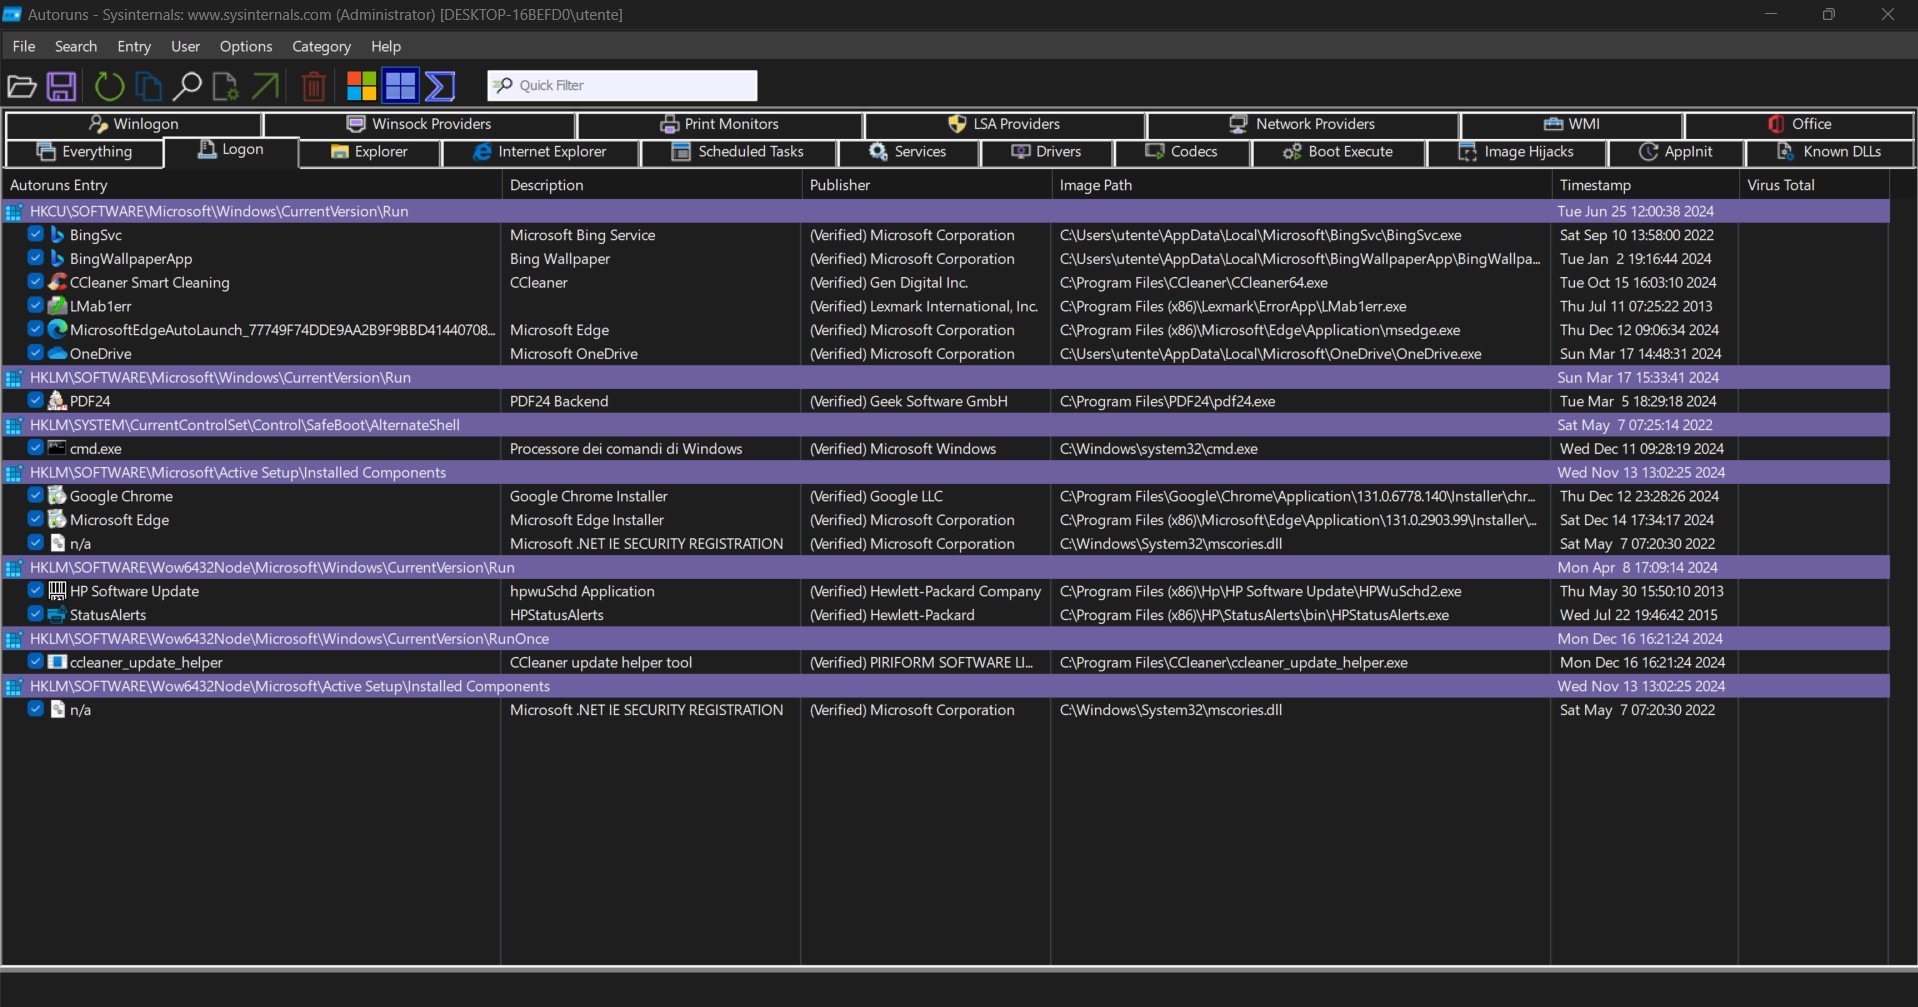Click the Open file toolbar icon
Viewport: 1918px width, 1007px height.
click(22, 86)
